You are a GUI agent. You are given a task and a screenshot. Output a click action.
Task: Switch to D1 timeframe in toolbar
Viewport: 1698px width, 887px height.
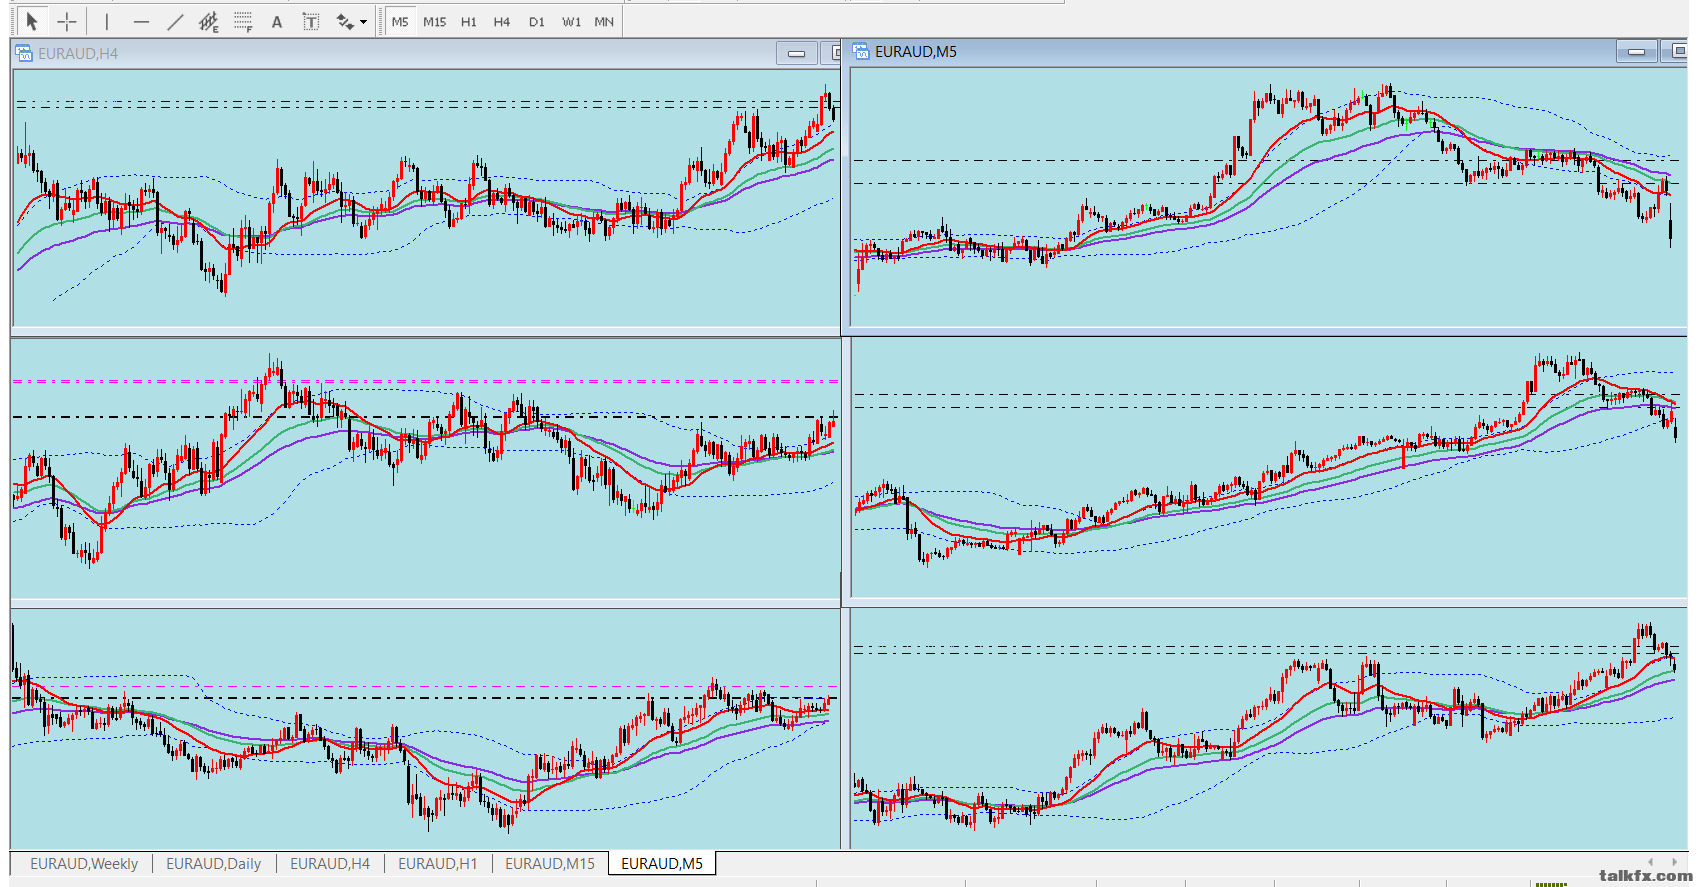coord(537,21)
